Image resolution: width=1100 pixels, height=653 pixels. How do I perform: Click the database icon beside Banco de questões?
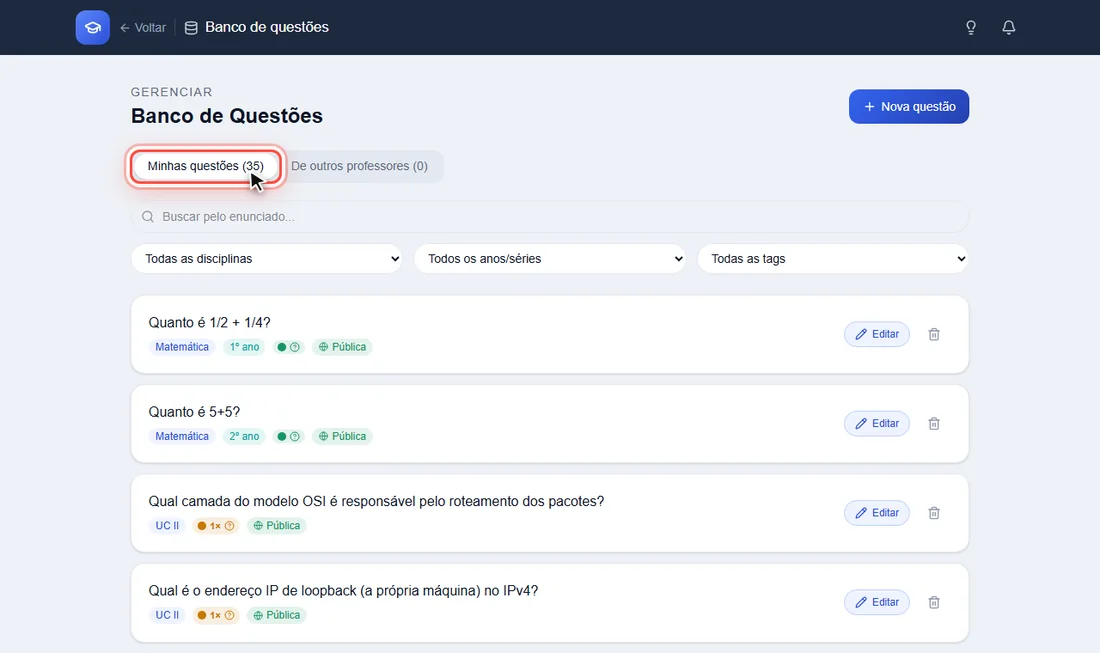coord(191,28)
